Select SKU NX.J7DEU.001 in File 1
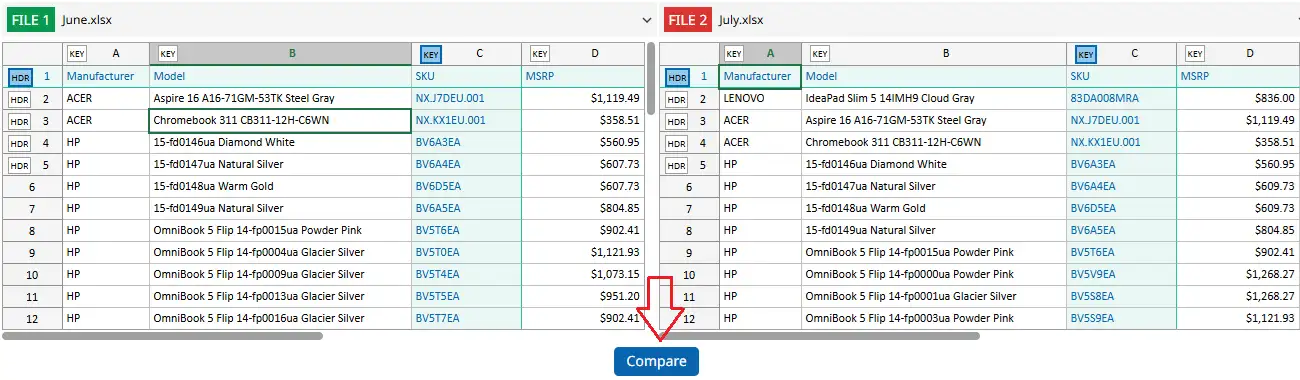The image size is (1300, 380). point(466,98)
